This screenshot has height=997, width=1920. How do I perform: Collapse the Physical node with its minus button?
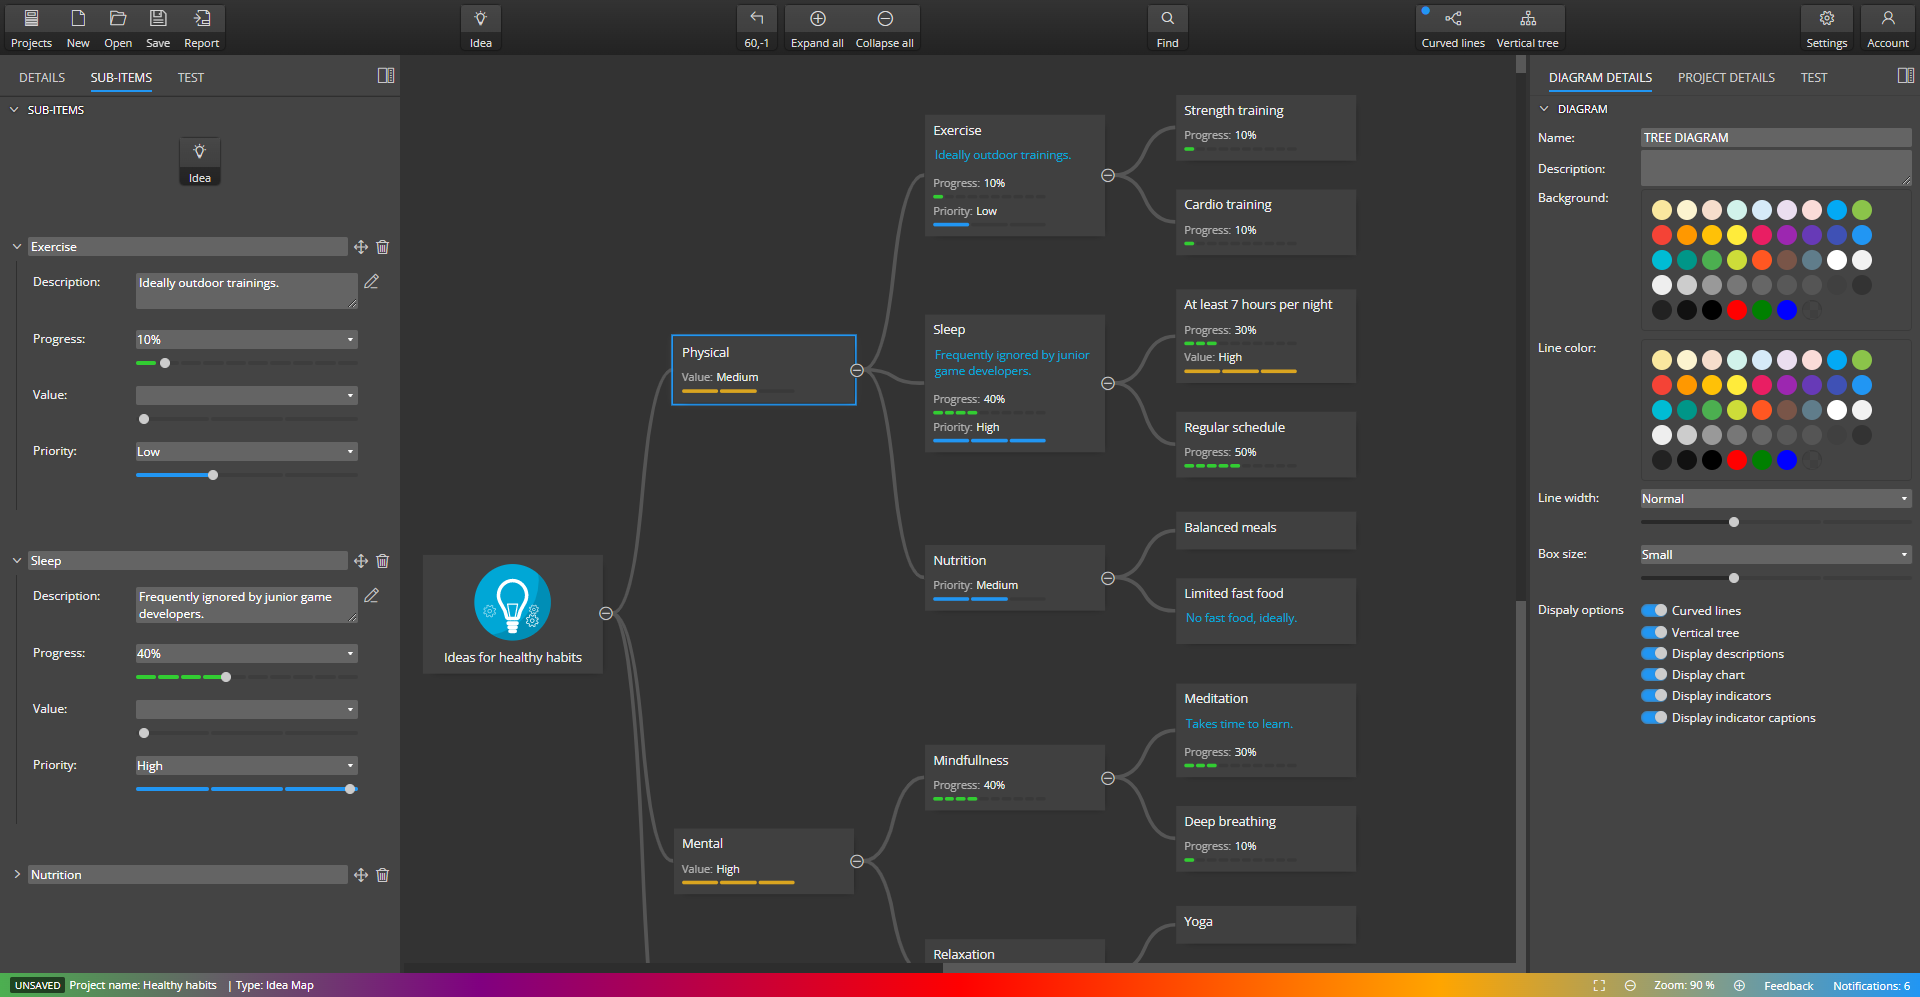tap(857, 370)
